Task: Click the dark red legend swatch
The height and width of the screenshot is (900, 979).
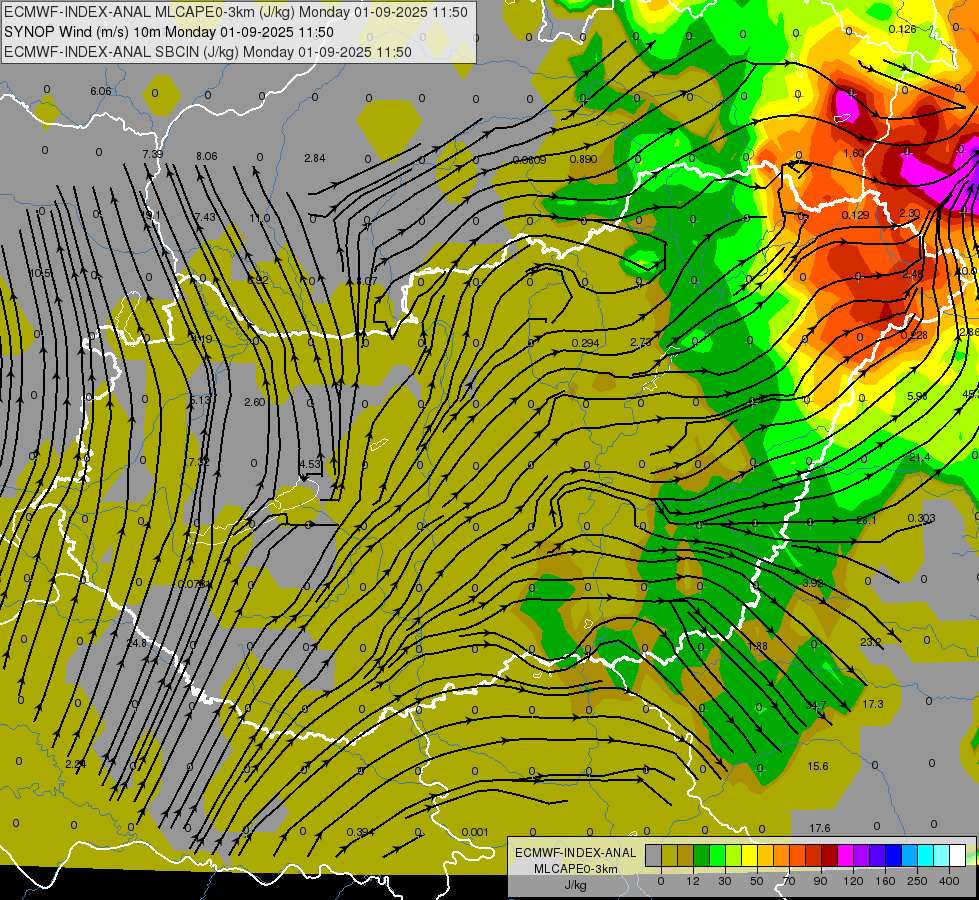Action: coord(829,855)
